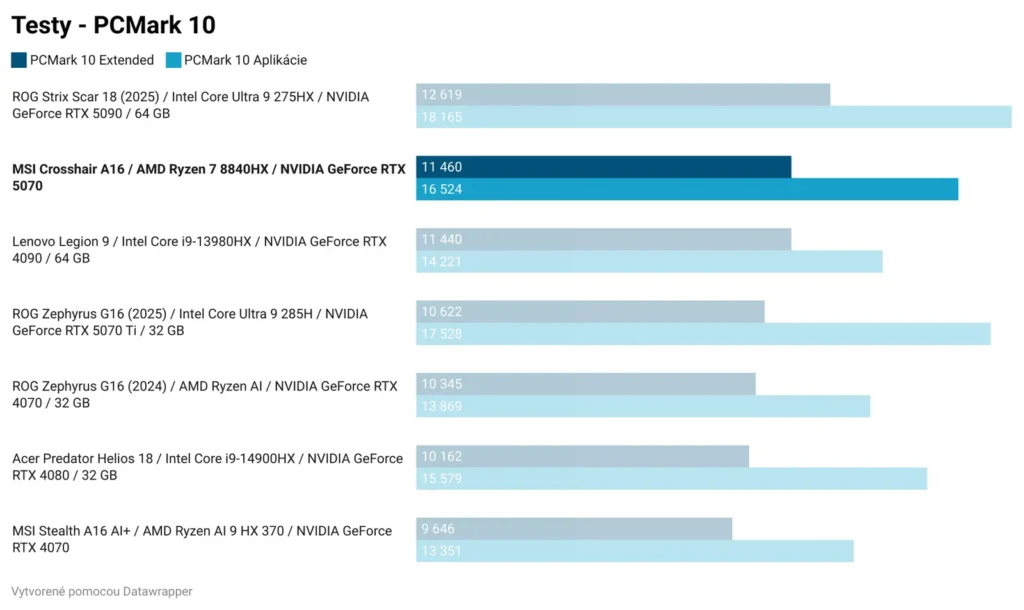
Task: Click the ROG Zephyrus G16 (2025) bar showing 17 528
Action: pyautogui.click(x=703, y=334)
